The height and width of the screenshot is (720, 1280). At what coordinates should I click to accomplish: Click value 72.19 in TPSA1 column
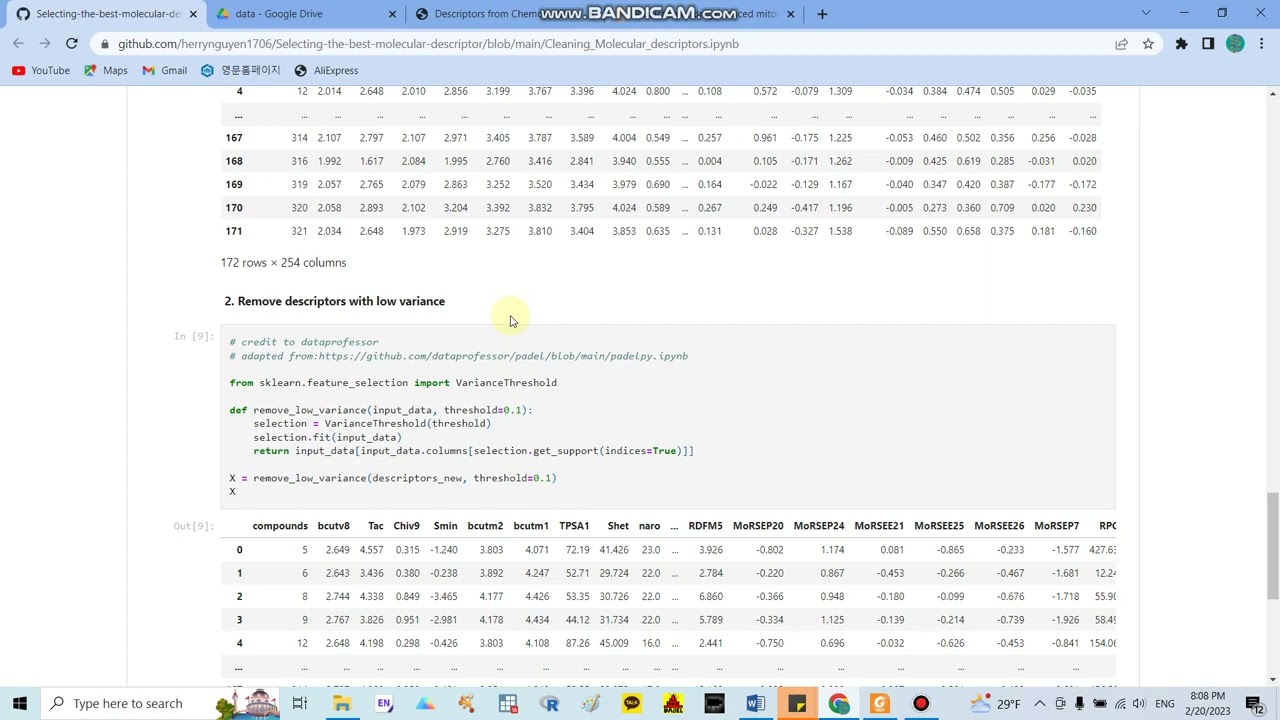[577, 550]
